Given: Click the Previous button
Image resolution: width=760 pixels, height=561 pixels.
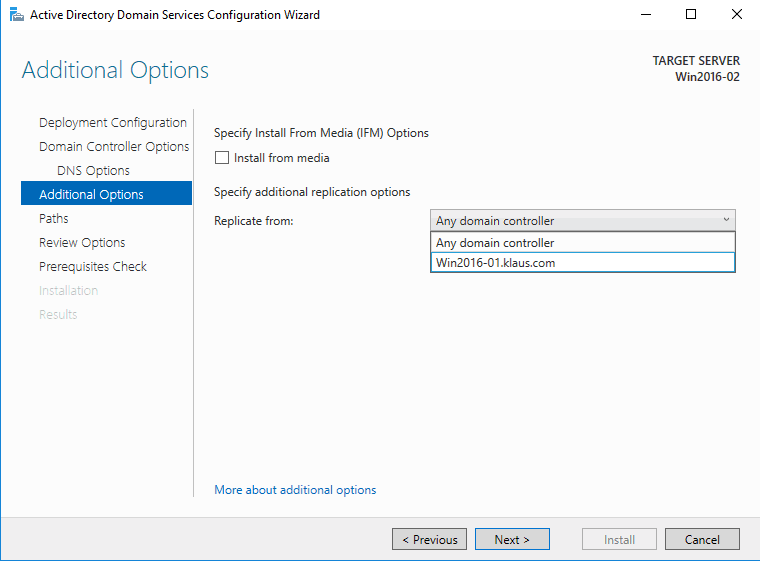Looking at the screenshot, I should (x=429, y=540).
